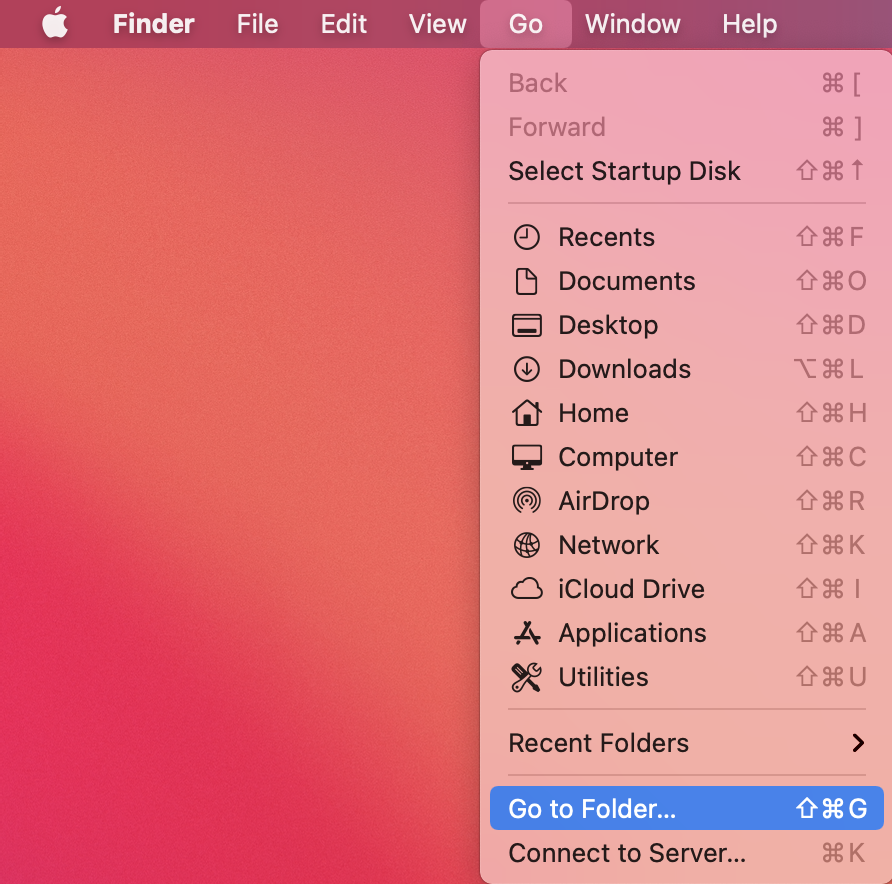The height and width of the screenshot is (884, 892).
Task: Open the View menu
Action: (437, 24)
